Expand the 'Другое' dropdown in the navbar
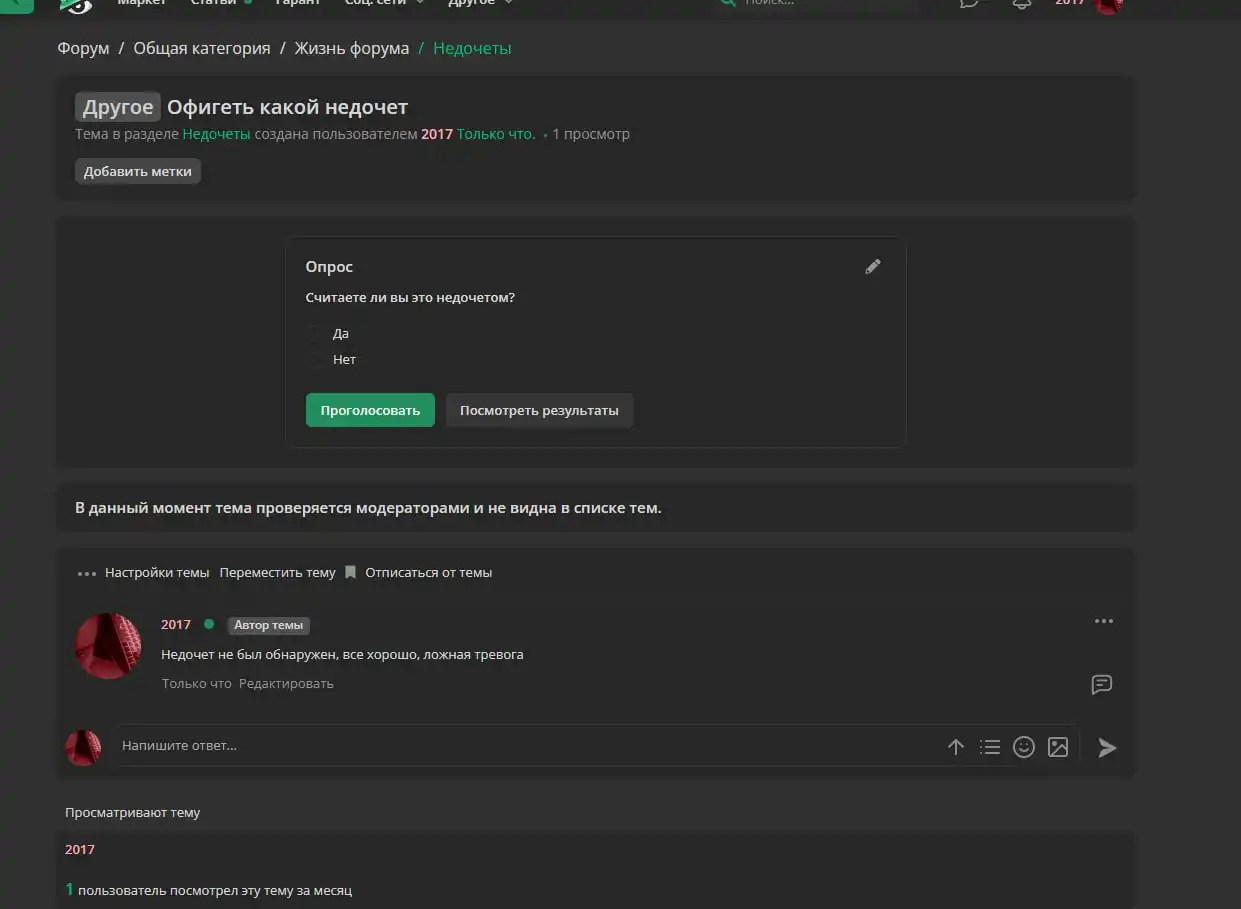The image size is (1241, 909). coord(480,3)
